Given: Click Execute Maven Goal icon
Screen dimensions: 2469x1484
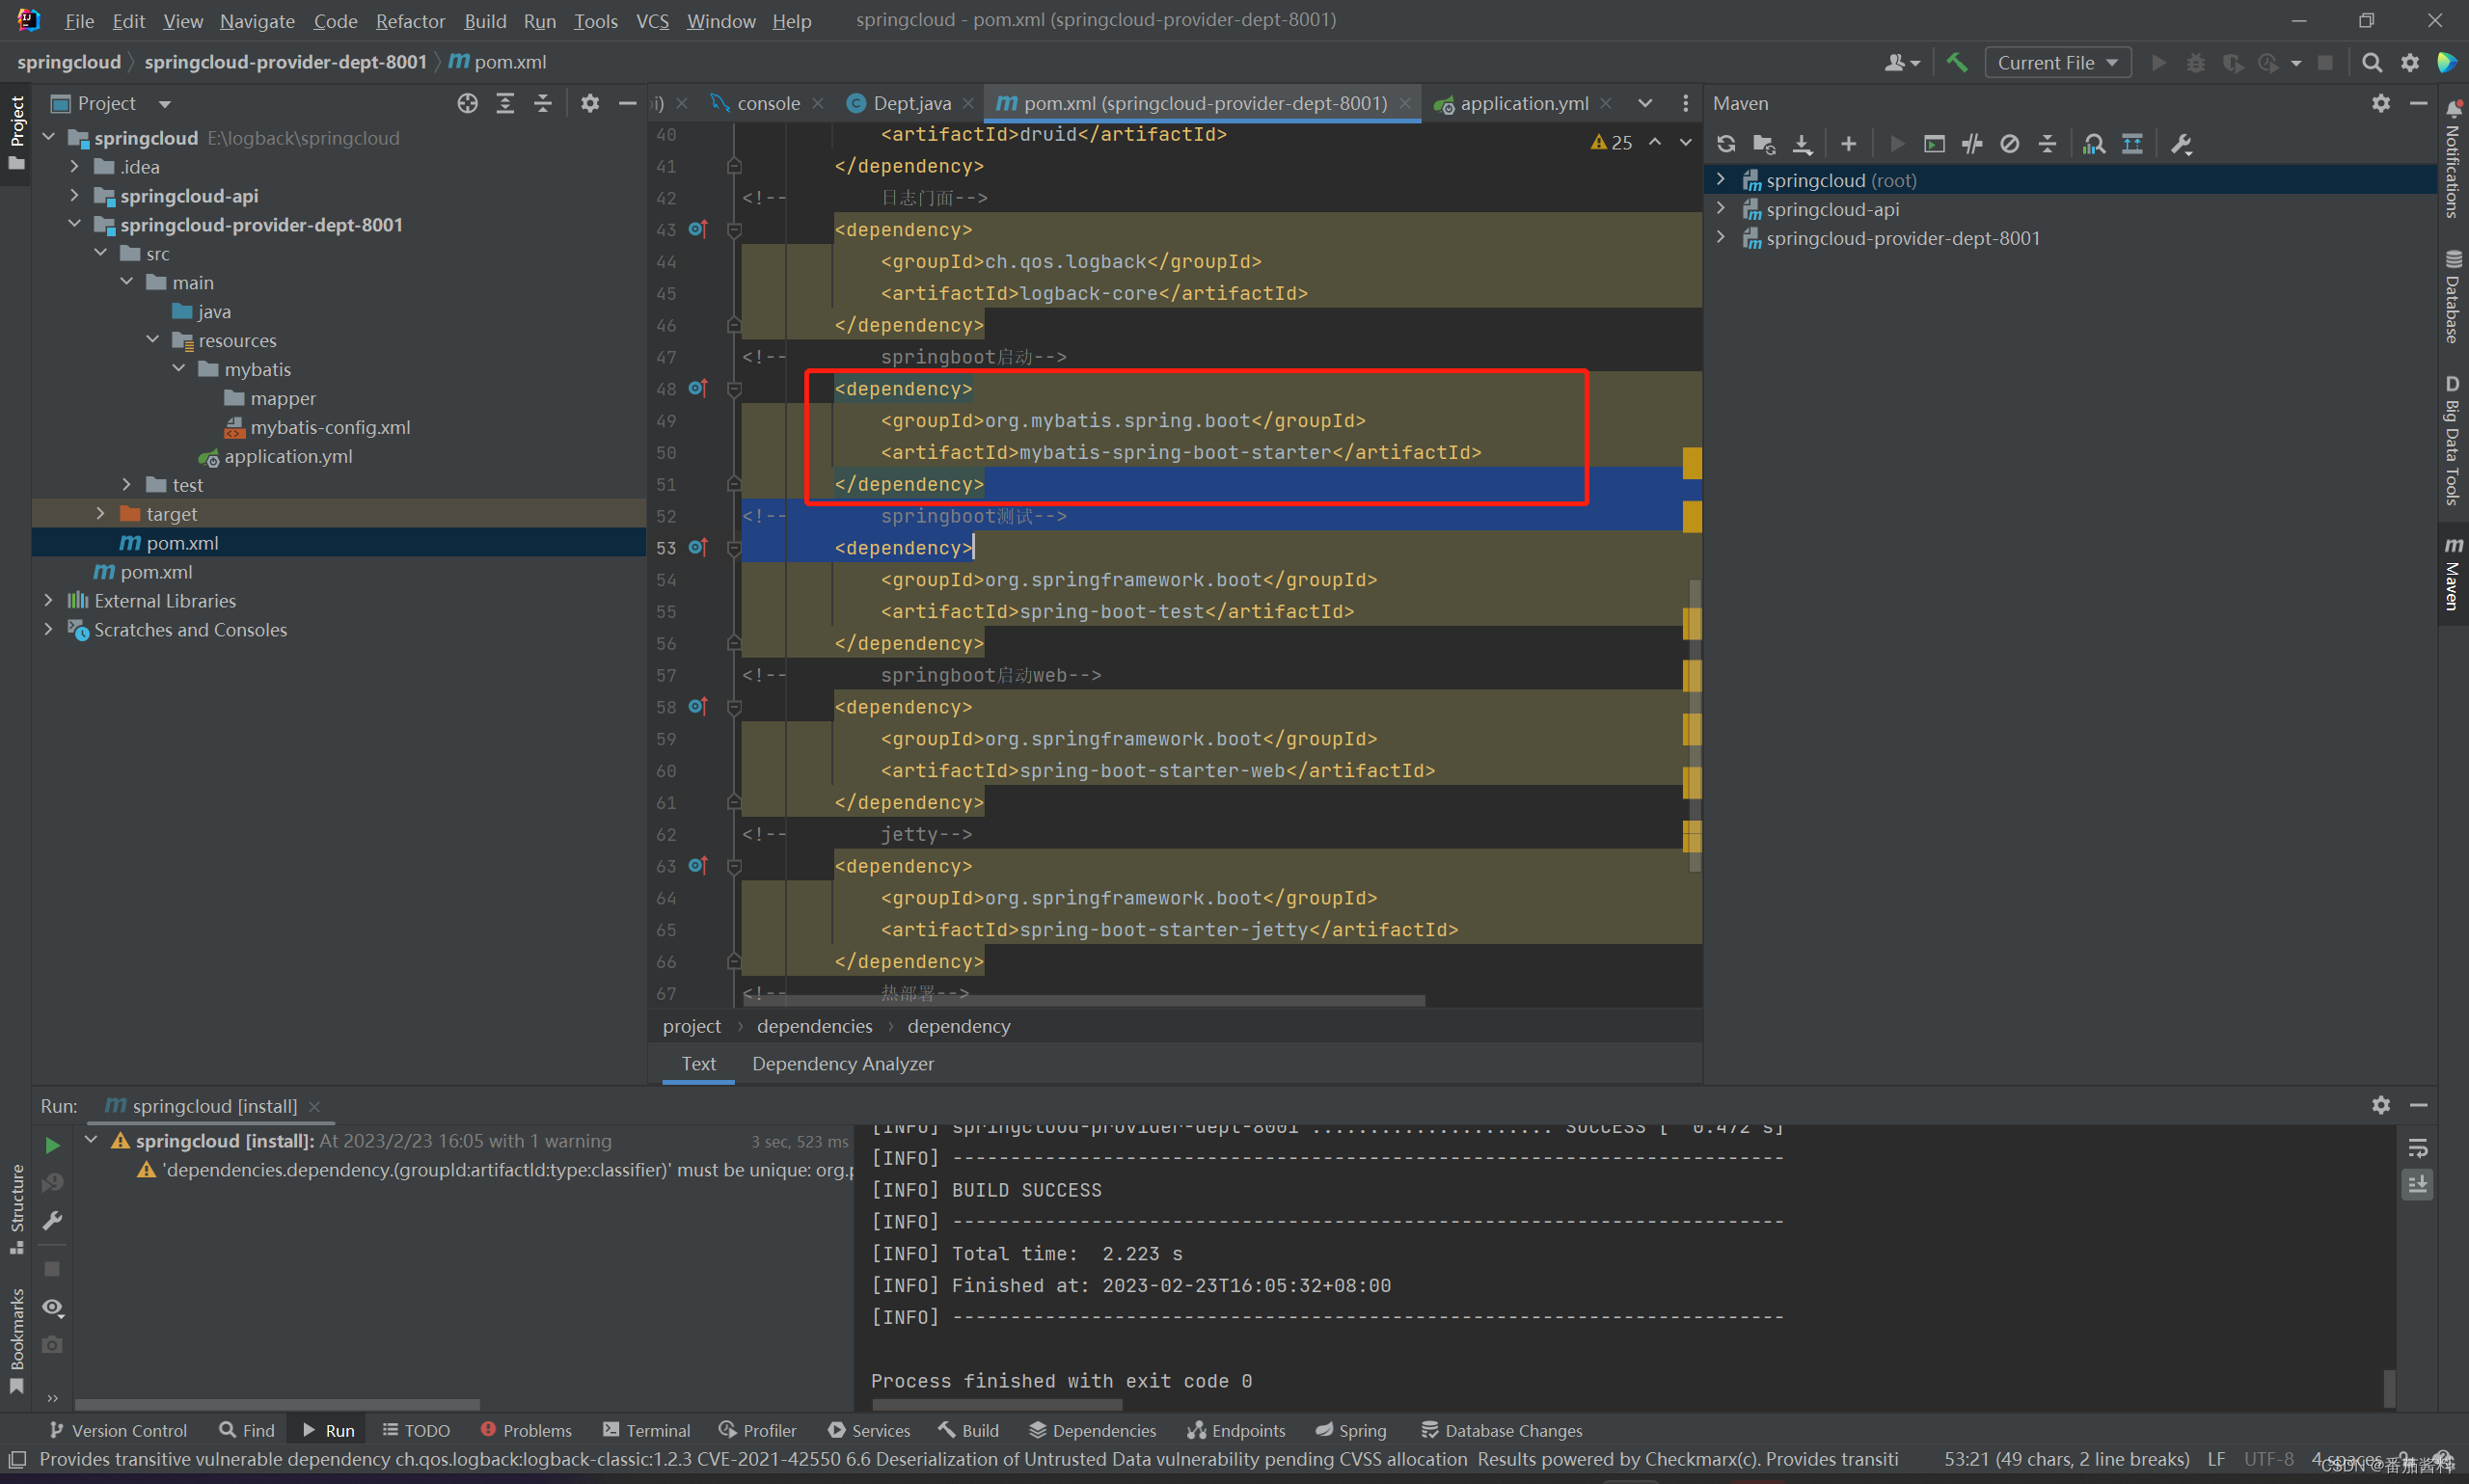Looking at the screenshot, I should (1934, 144).
